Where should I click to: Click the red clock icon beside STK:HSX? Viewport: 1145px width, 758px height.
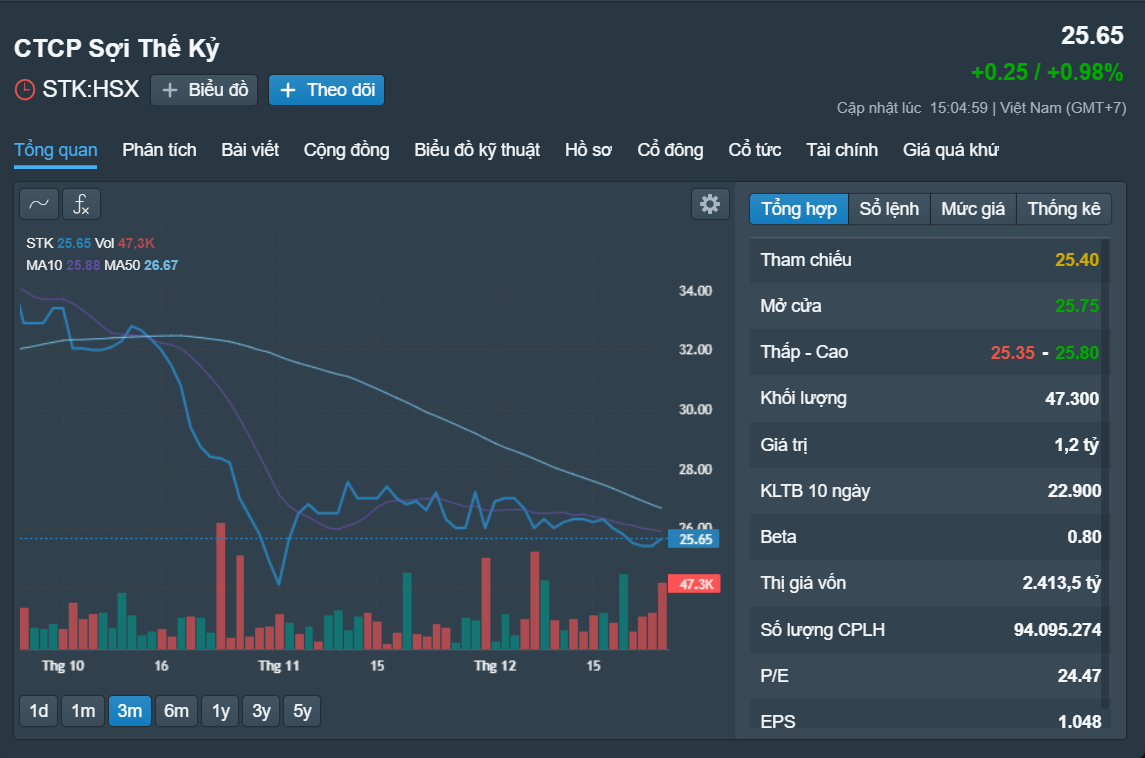[x=25, y=89]
